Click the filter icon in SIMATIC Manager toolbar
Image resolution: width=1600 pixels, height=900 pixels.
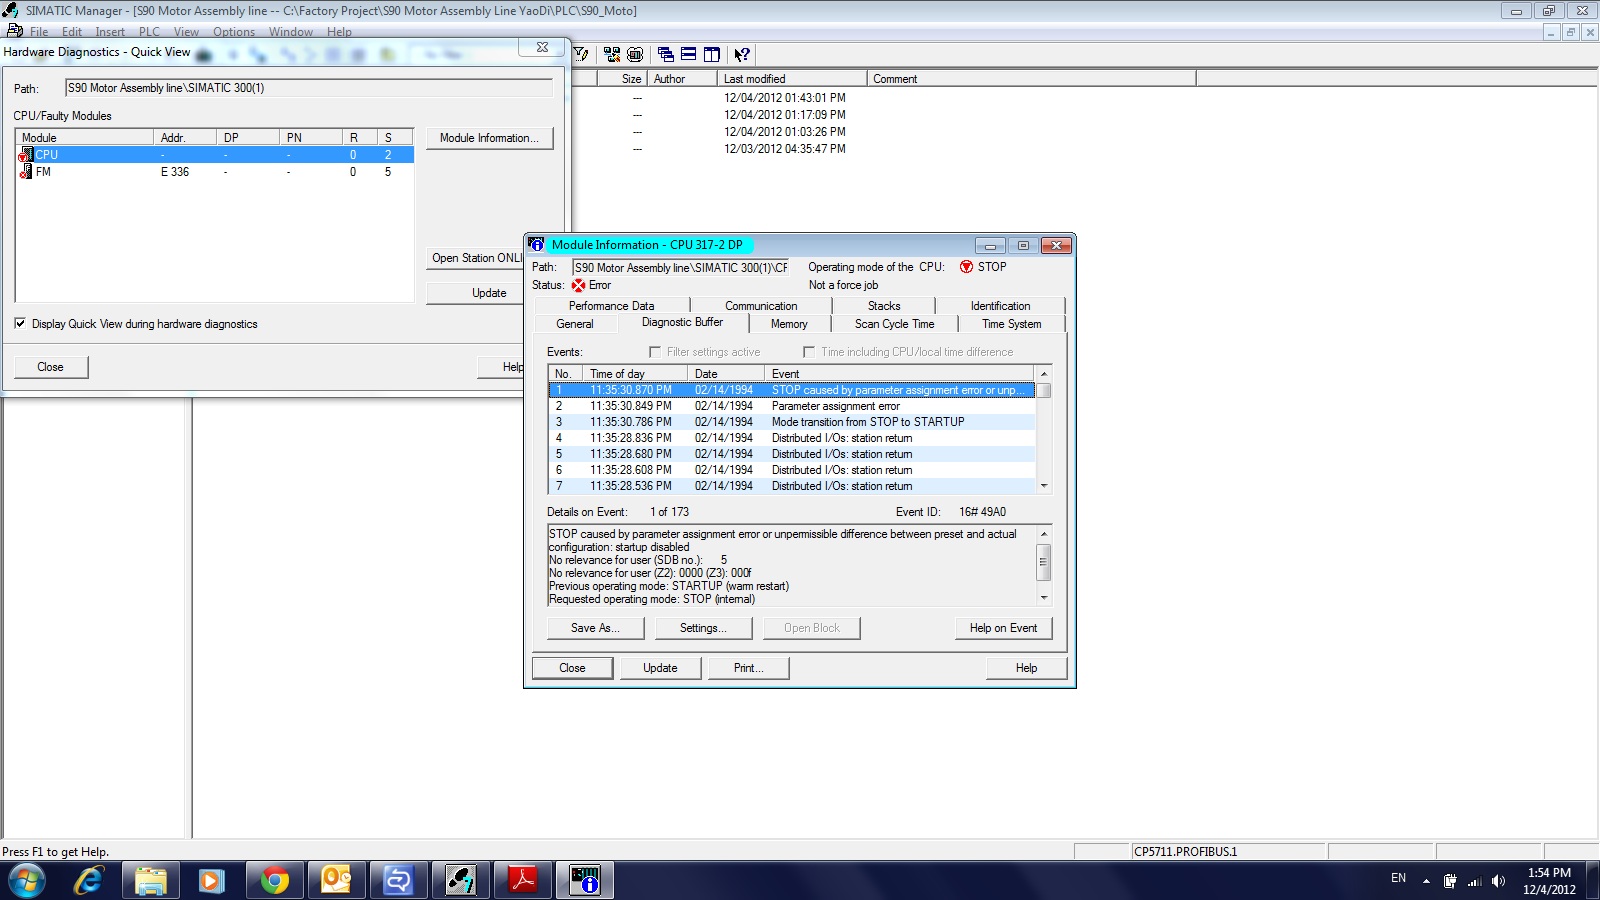point(581,54)
